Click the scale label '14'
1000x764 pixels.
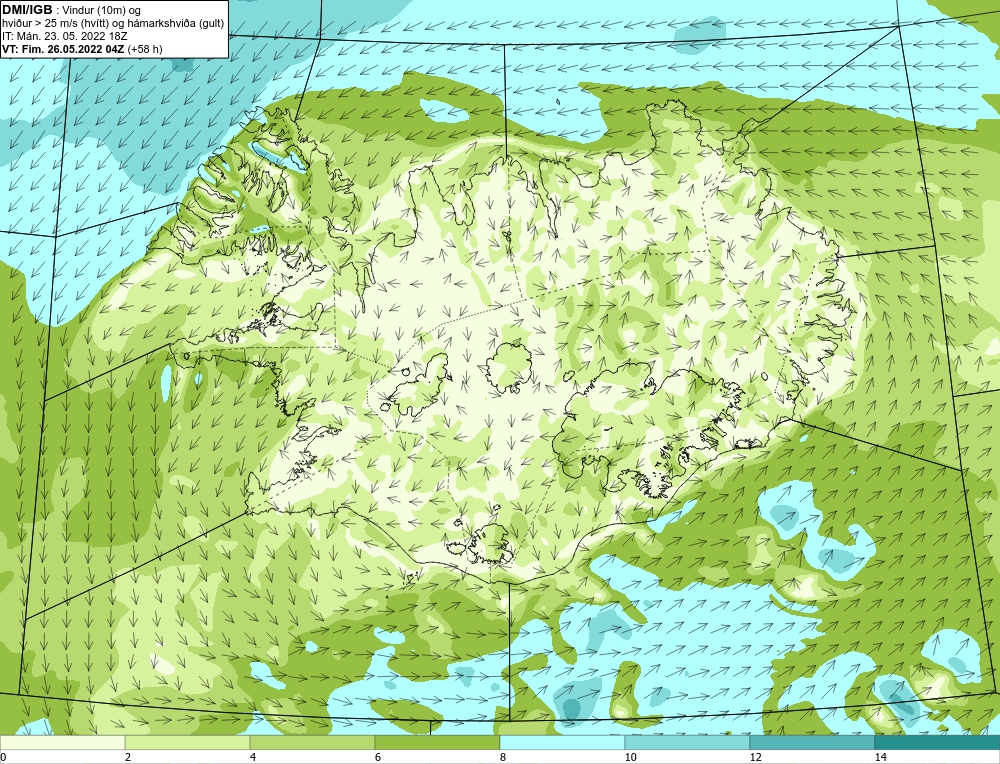(x=881, y=757)
